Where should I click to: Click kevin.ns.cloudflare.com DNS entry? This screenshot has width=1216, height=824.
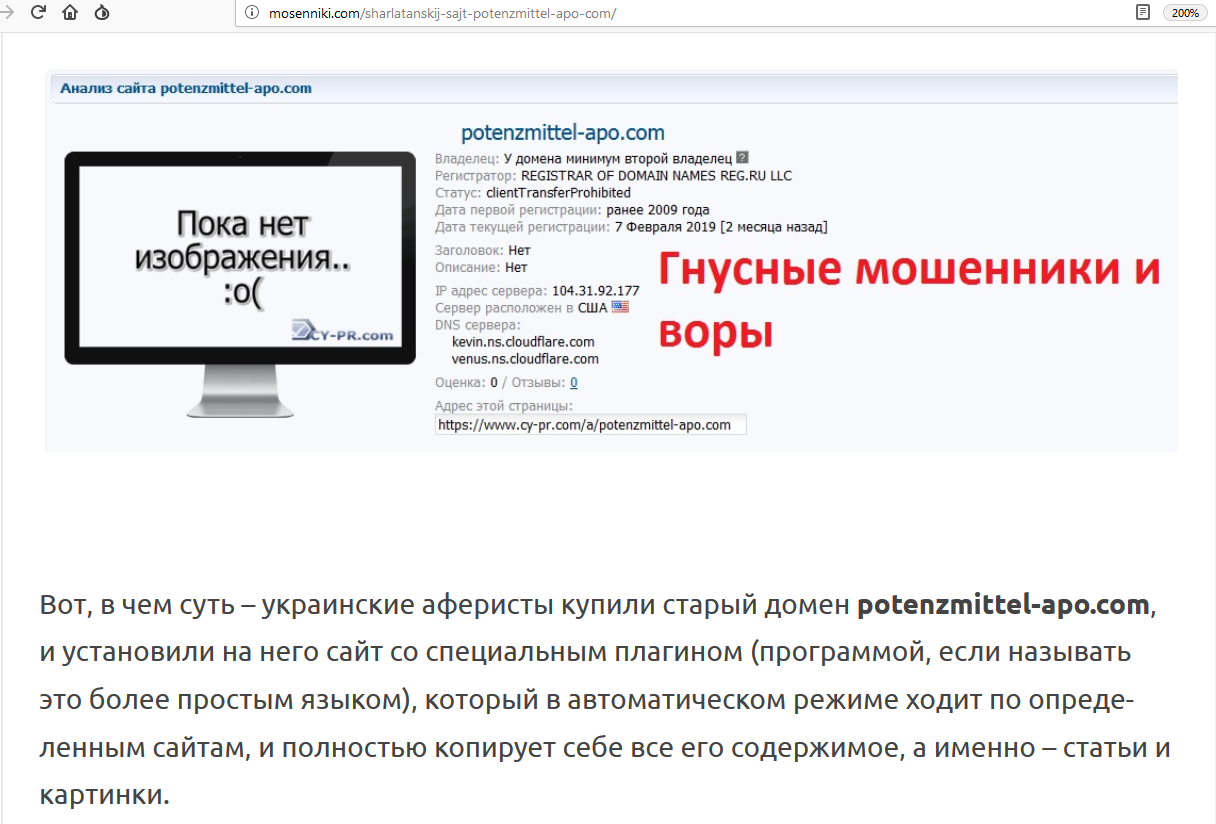pyautogui.click(x=523, y=342)
